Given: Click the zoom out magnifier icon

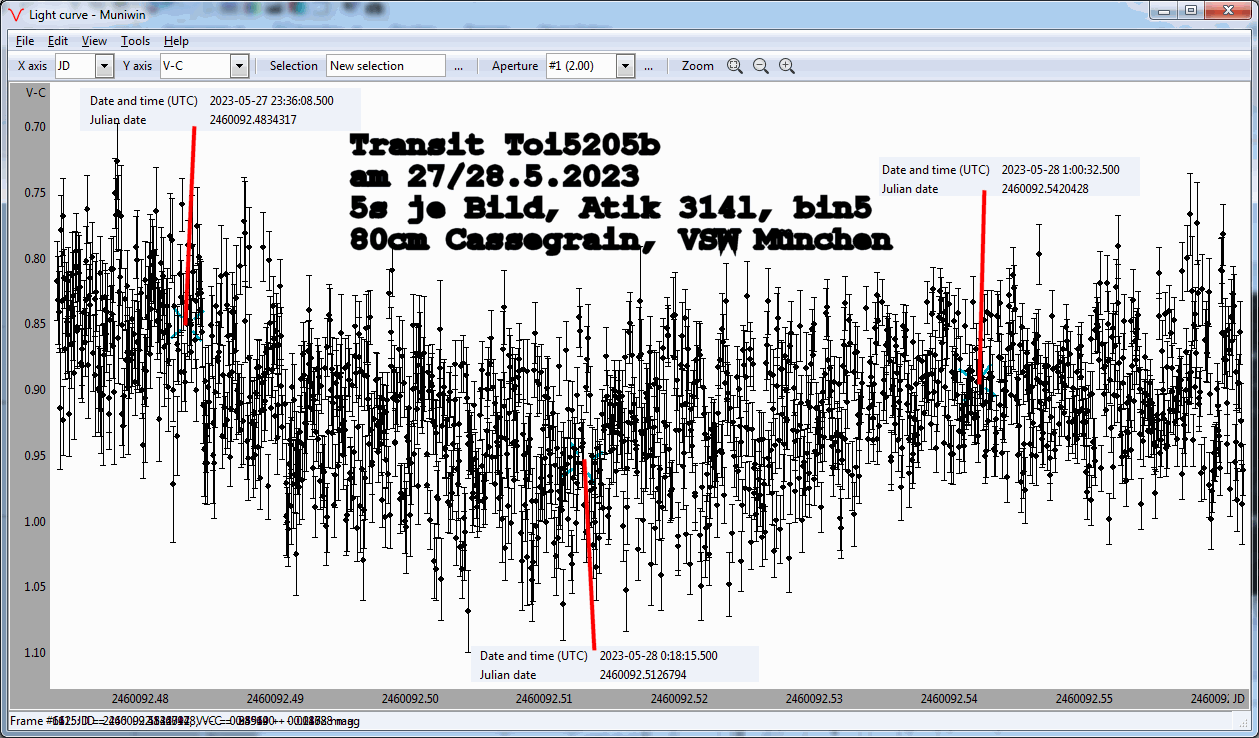Looking at the screenshot, I should (761, 66).
